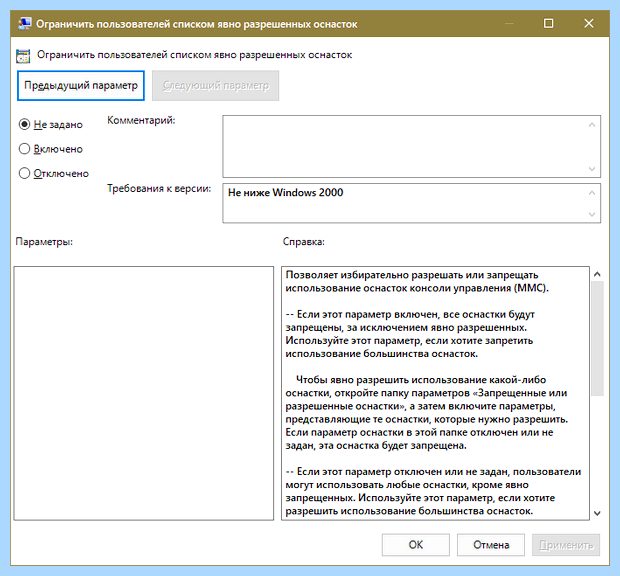The image size is (620, 576).
Task: Click the title bar application icon
Action: tap(24, 24)
